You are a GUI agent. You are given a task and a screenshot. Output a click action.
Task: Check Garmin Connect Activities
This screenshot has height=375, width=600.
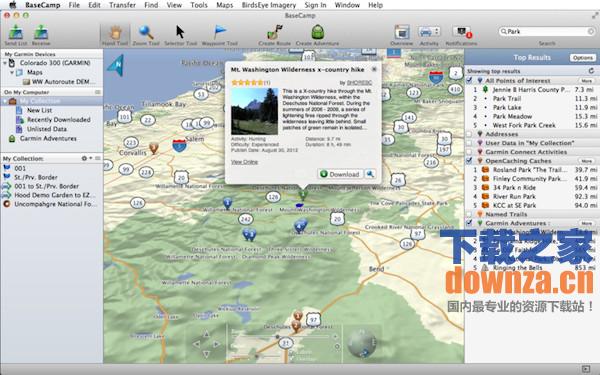pyautogui.click(x=469, y=152)
